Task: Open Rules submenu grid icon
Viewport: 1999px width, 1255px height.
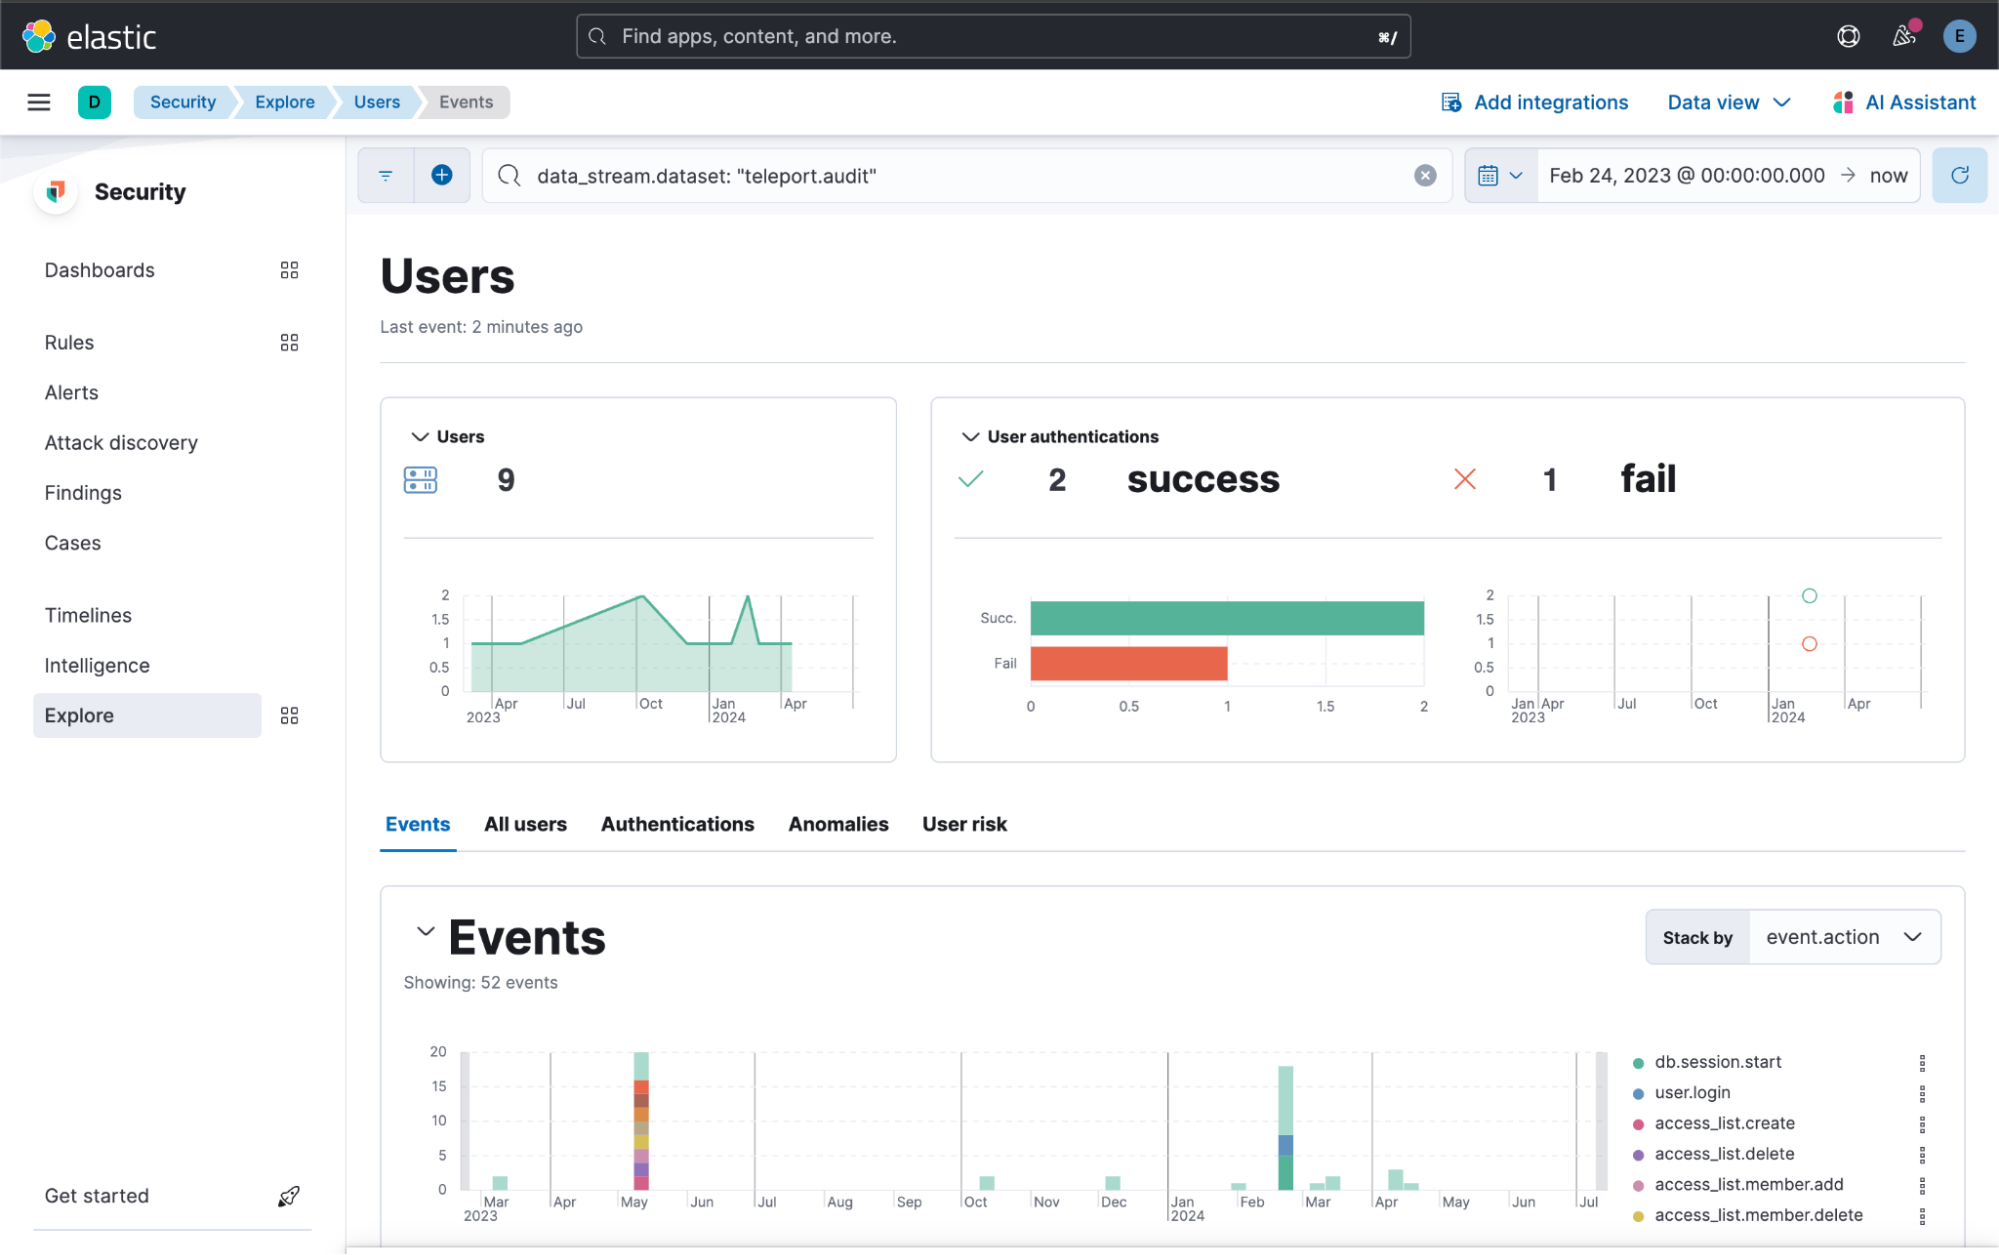Action: [x=289, y=343]
